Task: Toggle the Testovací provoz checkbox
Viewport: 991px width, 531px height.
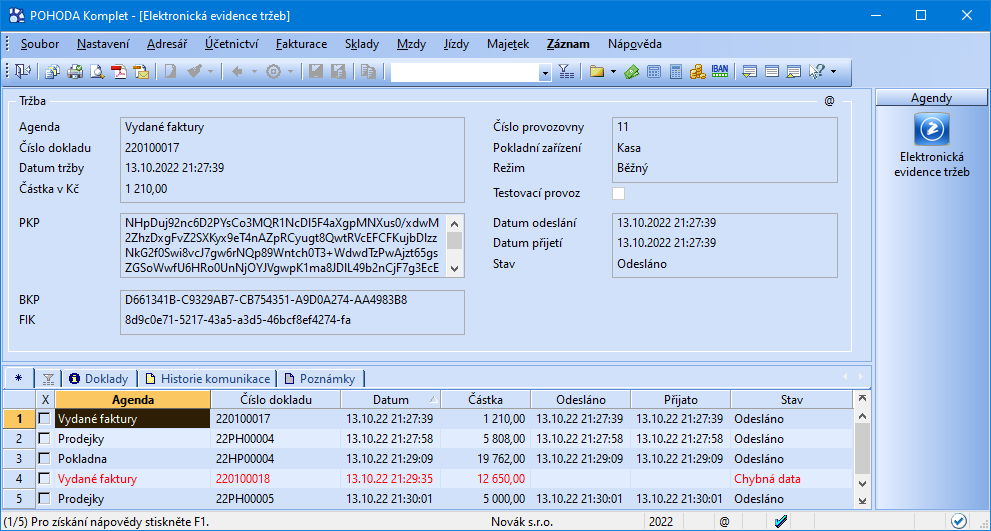Action: coord(618,193)
